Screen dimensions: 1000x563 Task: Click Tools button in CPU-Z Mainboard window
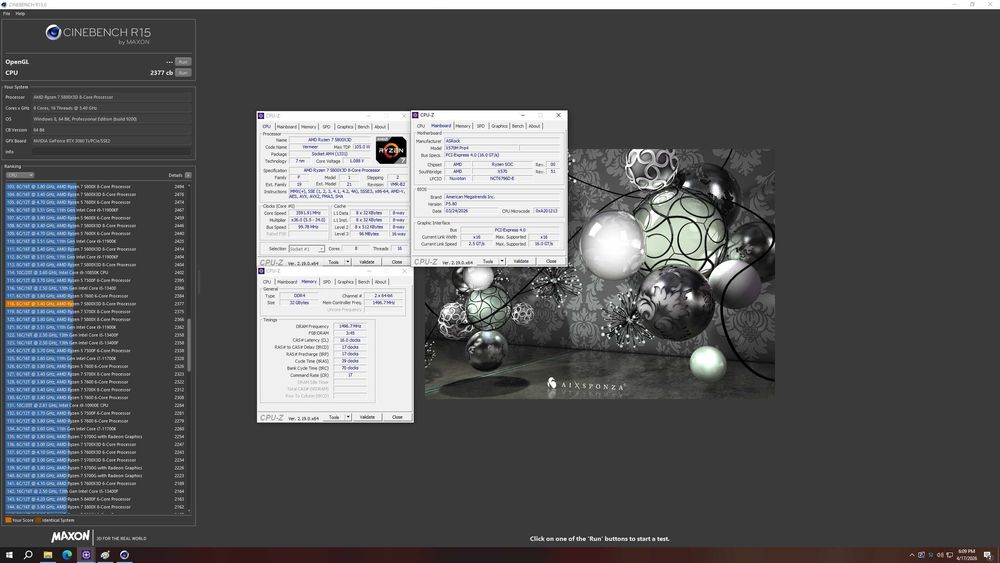[x=488, y=261]
